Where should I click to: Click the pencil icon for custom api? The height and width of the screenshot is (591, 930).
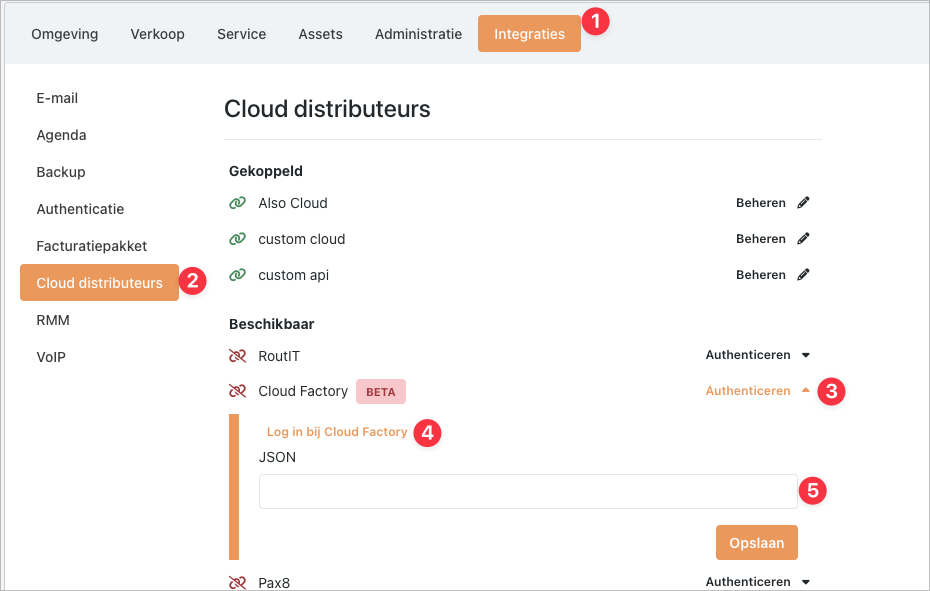tap(803, 275)
